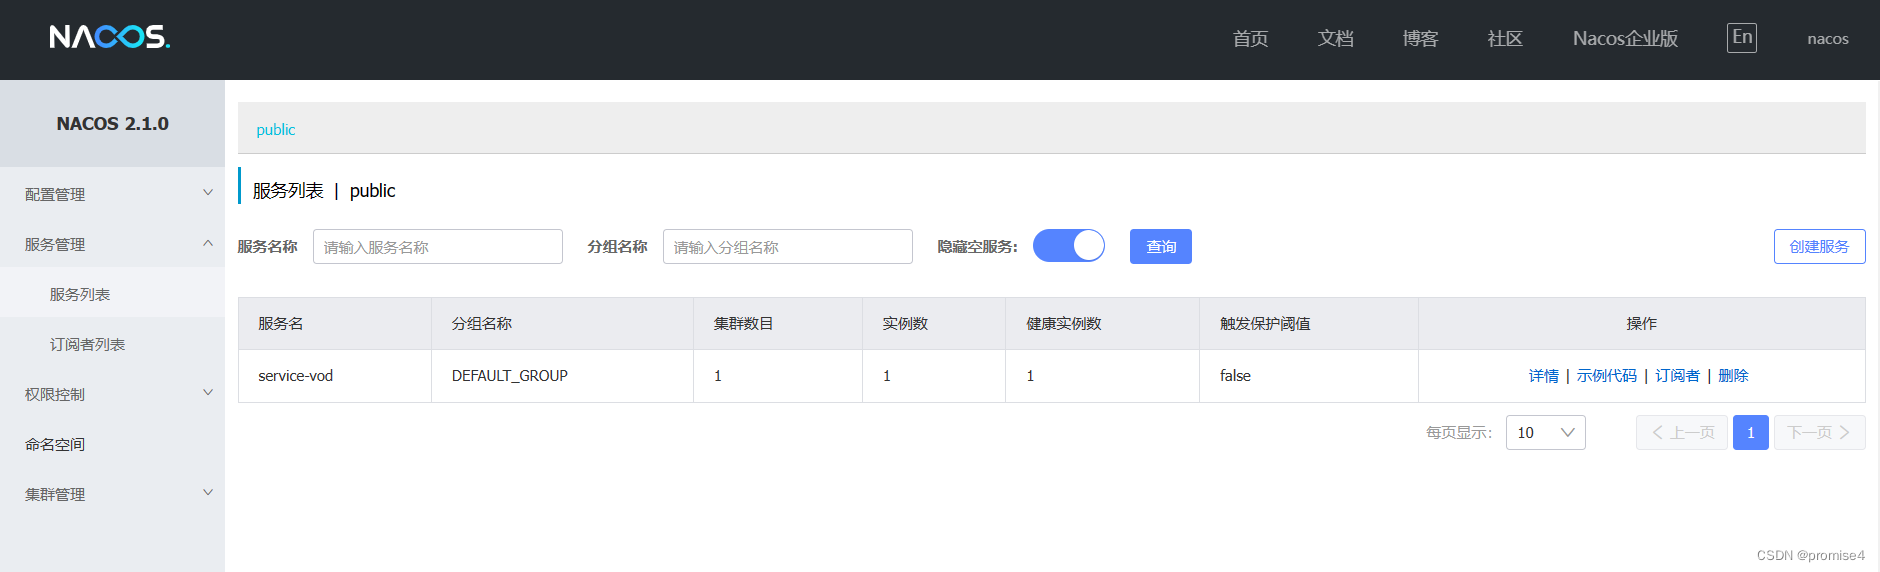Expand the 权限控制 menu chevron
Screen dimensions: 1880x572
tap(208, 393)
